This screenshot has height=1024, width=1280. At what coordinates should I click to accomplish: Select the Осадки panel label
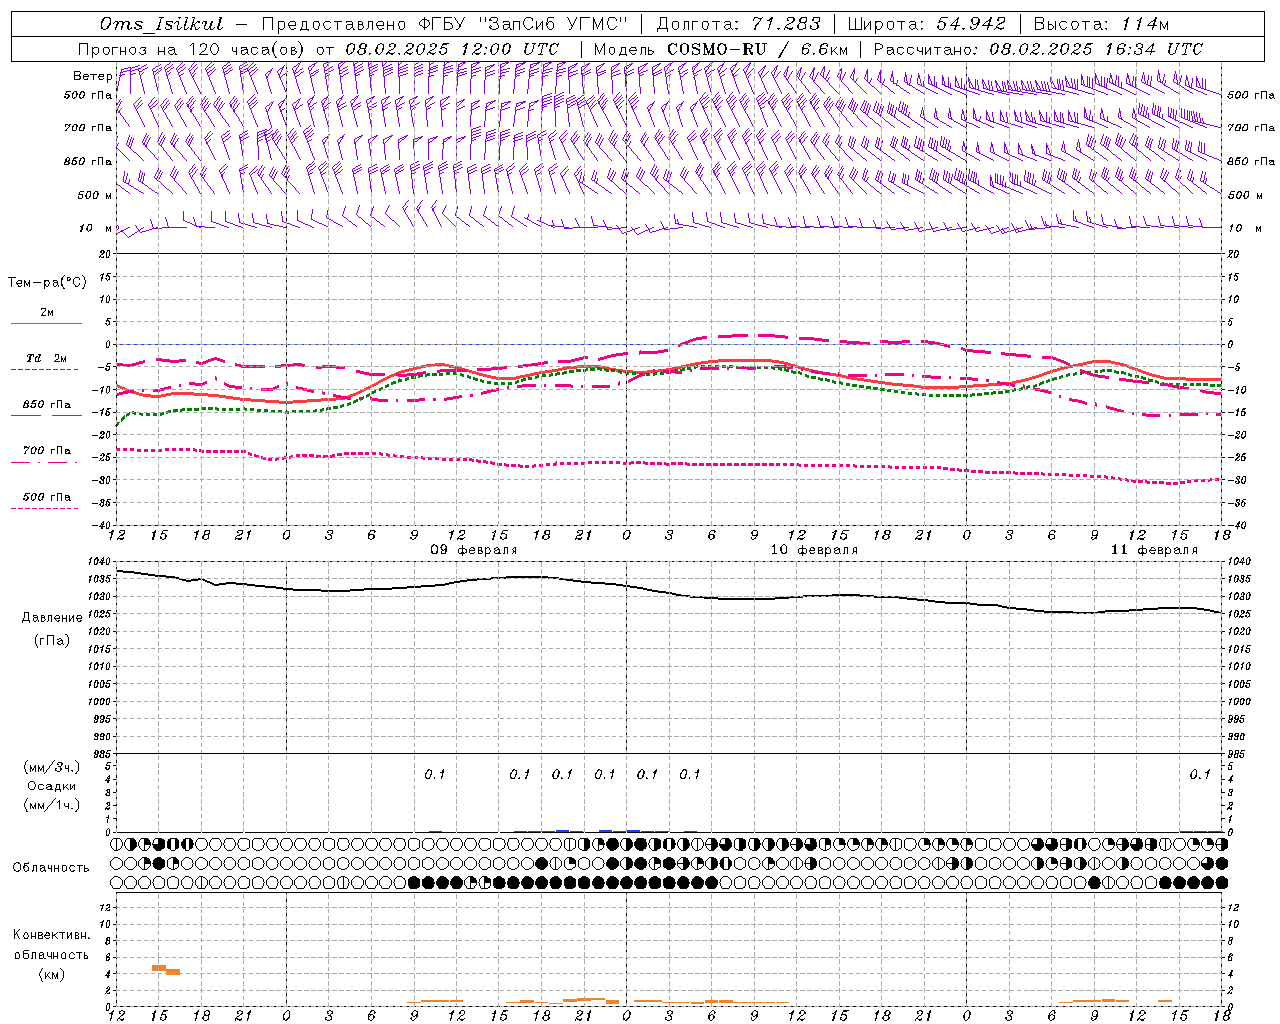pyautogui.click(x=52, y=786)
